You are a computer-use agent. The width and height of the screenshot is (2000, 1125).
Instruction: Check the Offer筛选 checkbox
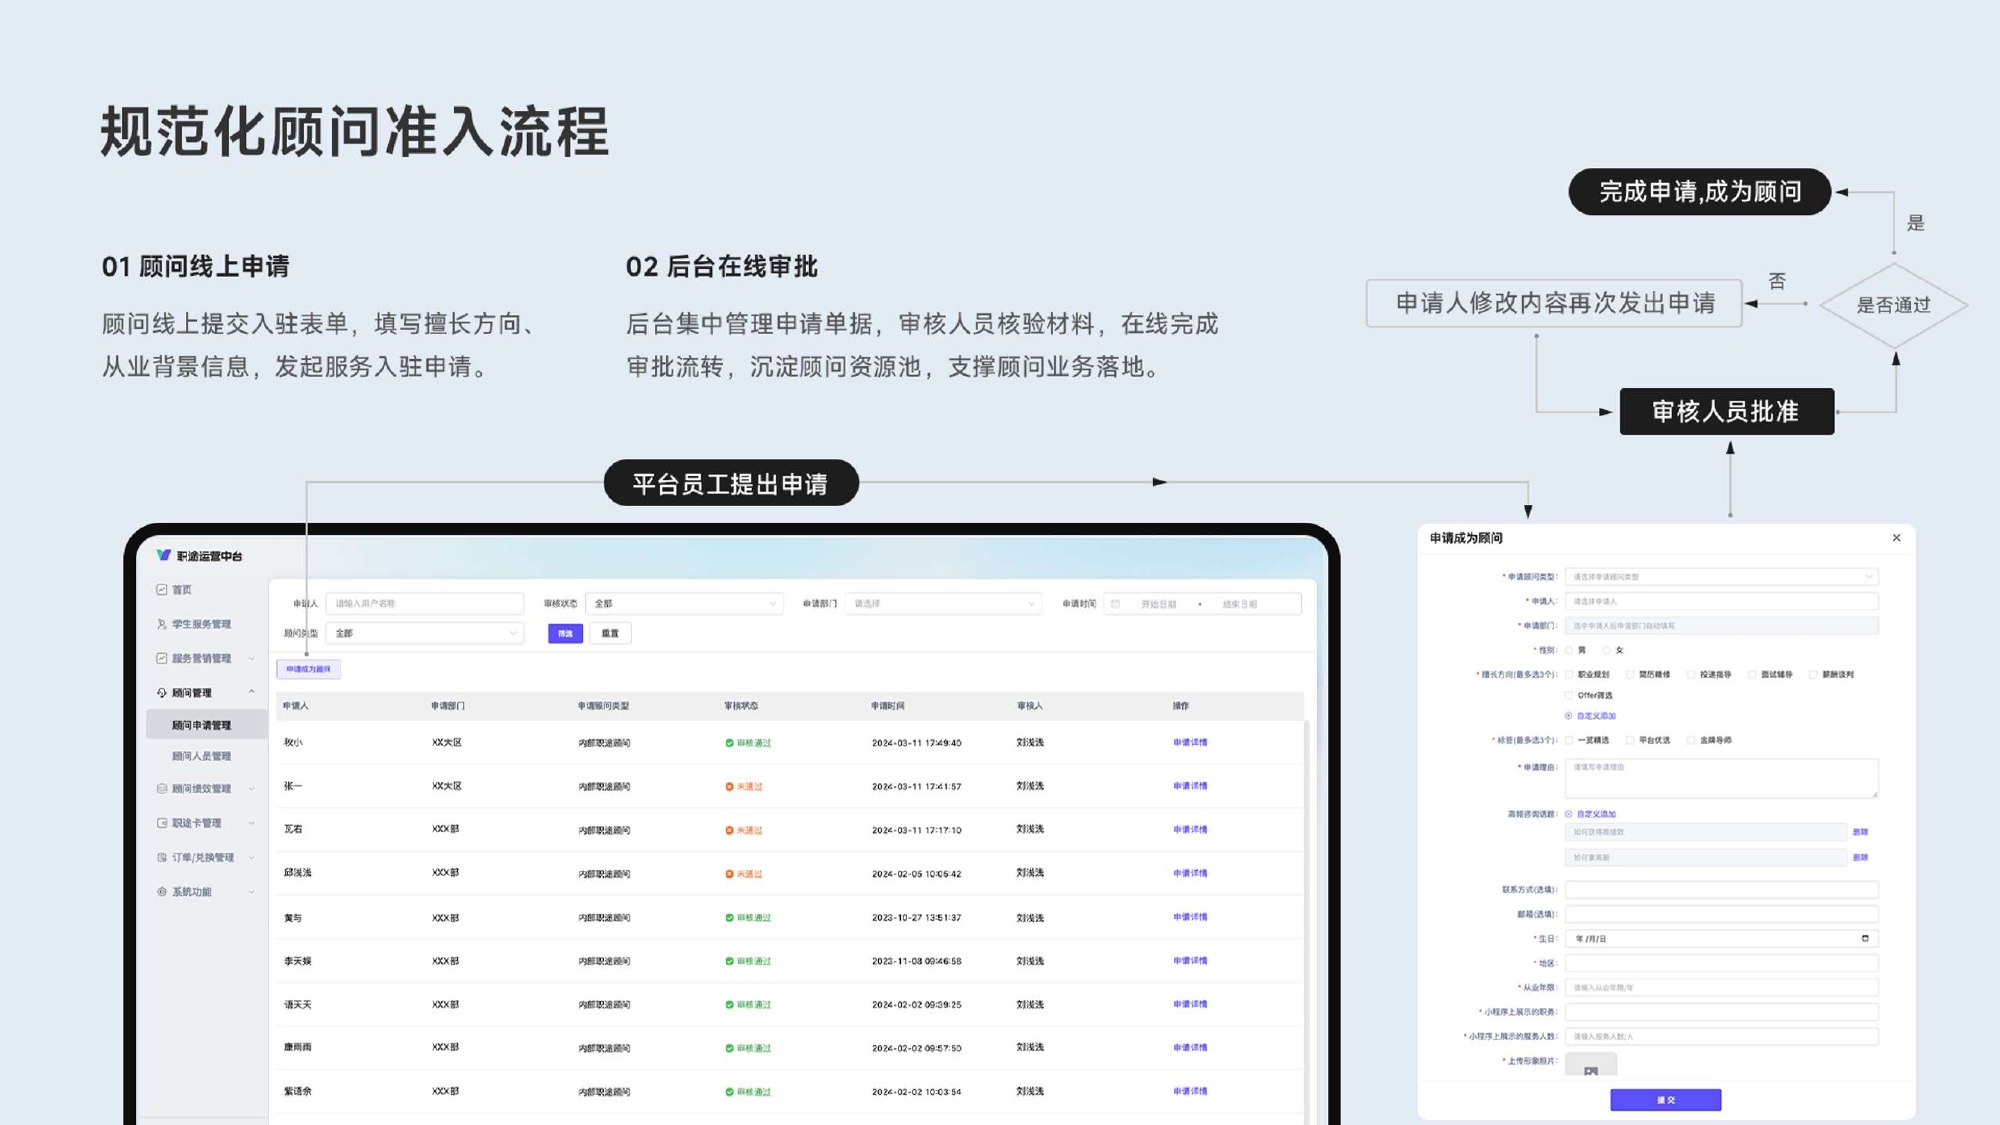click(1569, 695)
